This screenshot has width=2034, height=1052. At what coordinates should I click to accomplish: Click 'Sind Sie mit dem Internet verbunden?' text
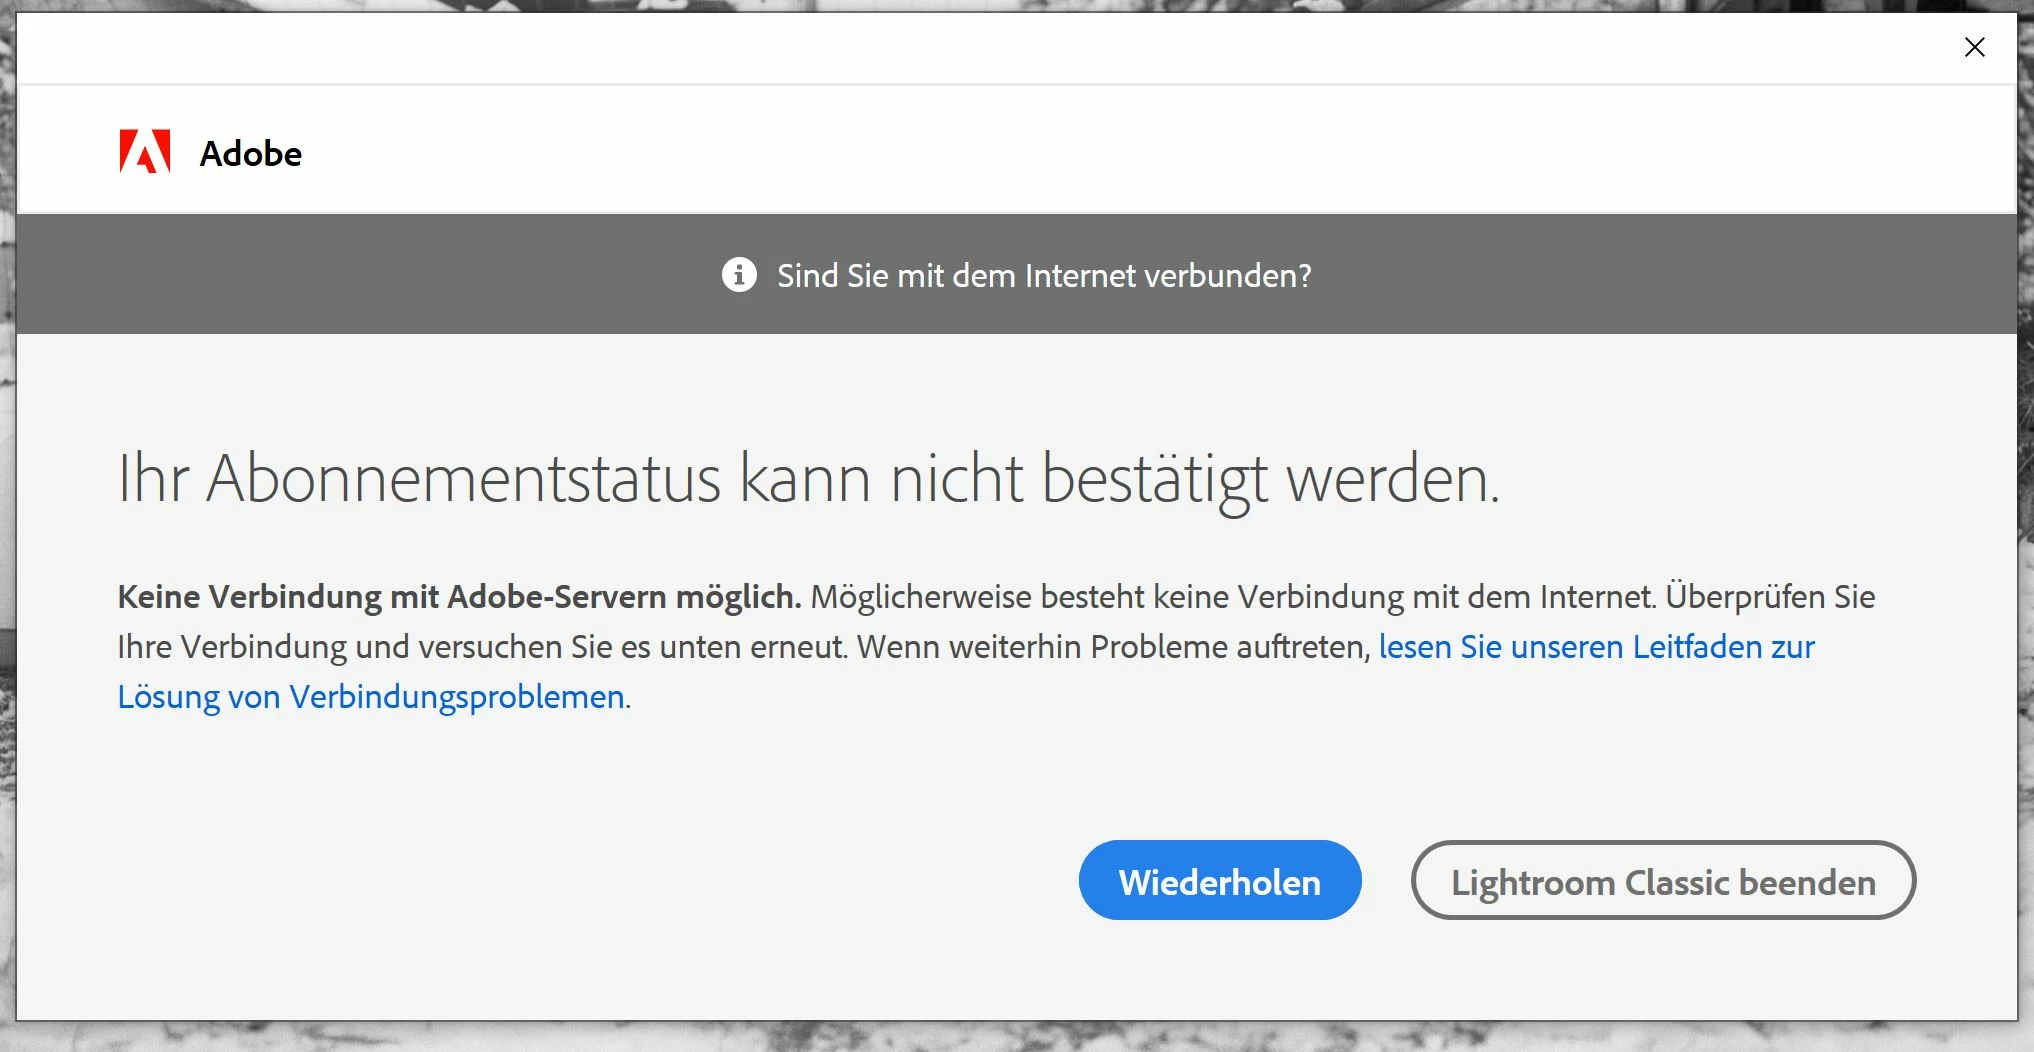pyautogui.click(x=1044, y=275)
